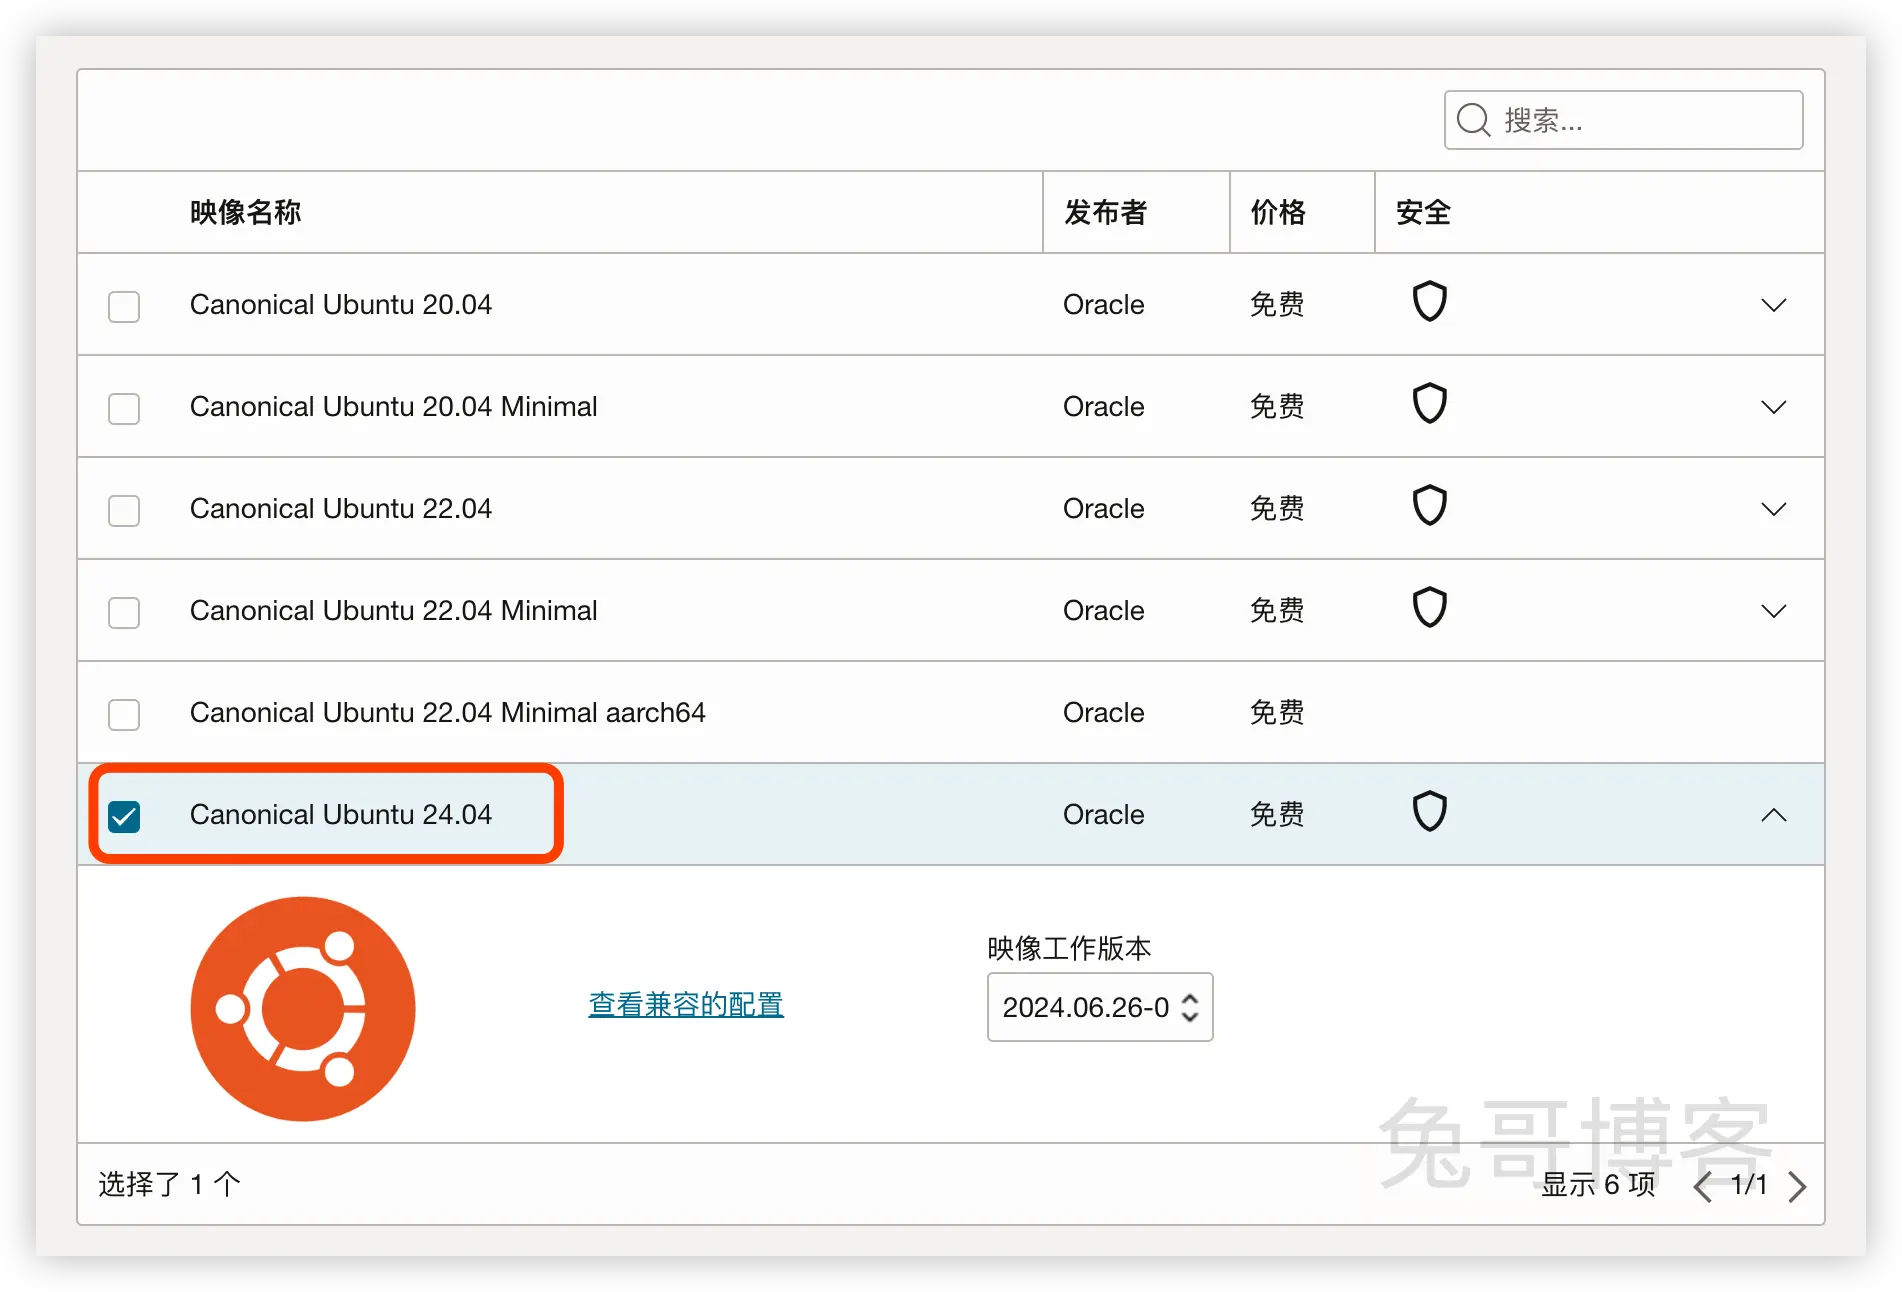1902x1292 pixels.
Task: Click the shield icon for Ubuntu 20.04 Minimal
Action: pos(1429,403)
